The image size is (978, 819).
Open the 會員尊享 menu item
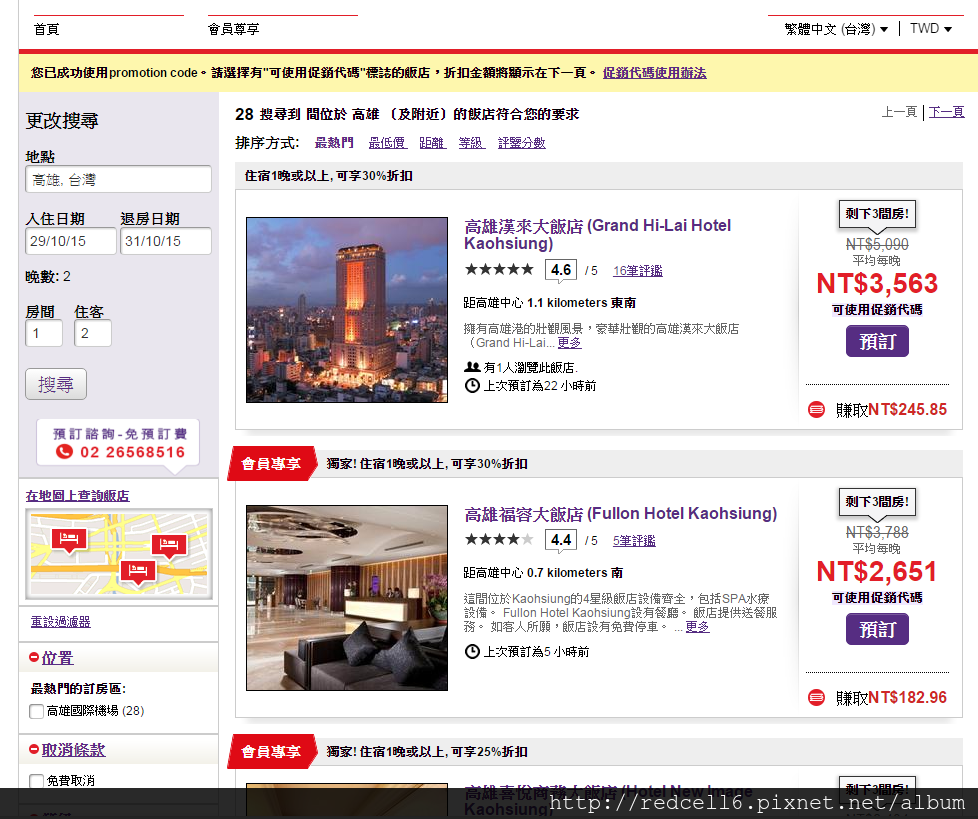233,29
